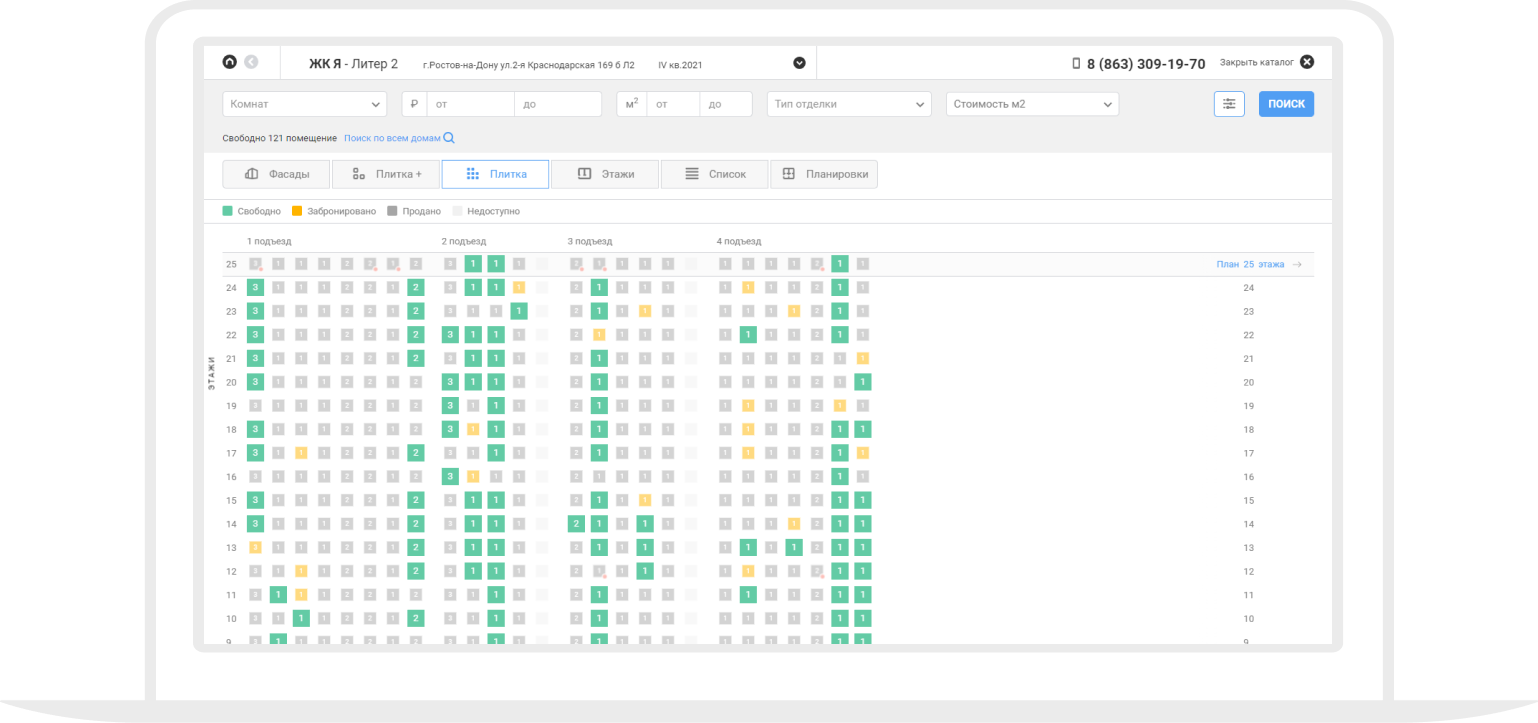
Task: Select yellow reserved tile, floor 12, entrance 1
Action: tap(301, 571)
